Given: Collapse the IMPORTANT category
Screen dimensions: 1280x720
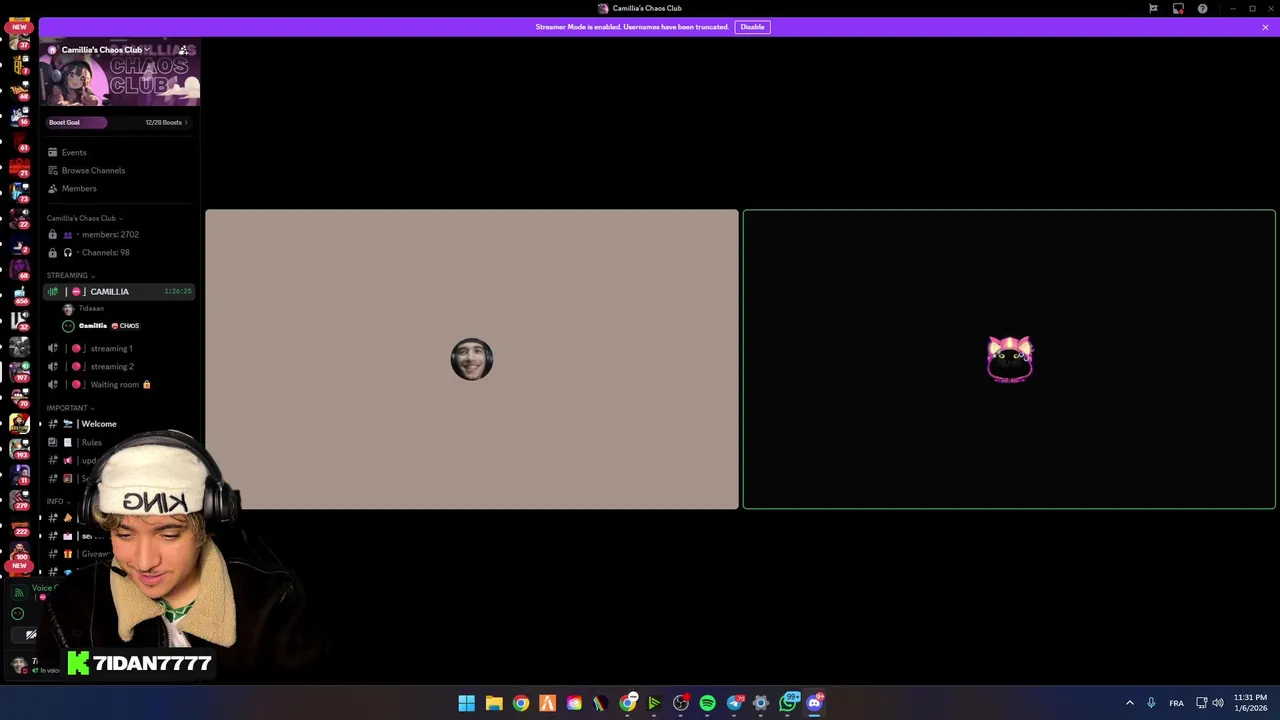Looking at the screenshot, I should pos(70,408).
